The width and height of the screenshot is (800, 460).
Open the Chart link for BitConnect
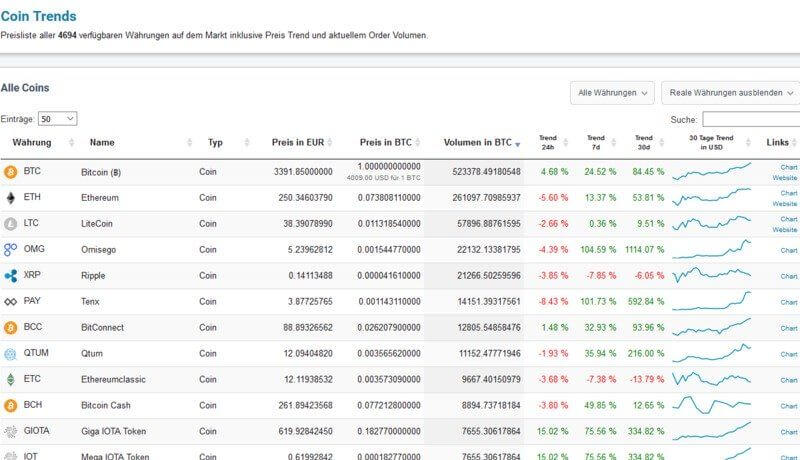pos(788,328)
